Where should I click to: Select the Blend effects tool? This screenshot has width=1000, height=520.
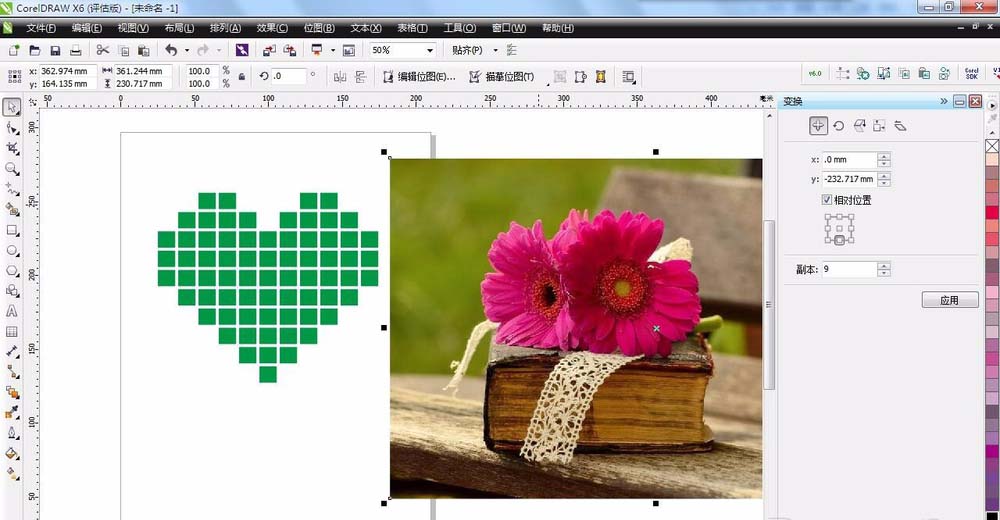pos(11,392)
